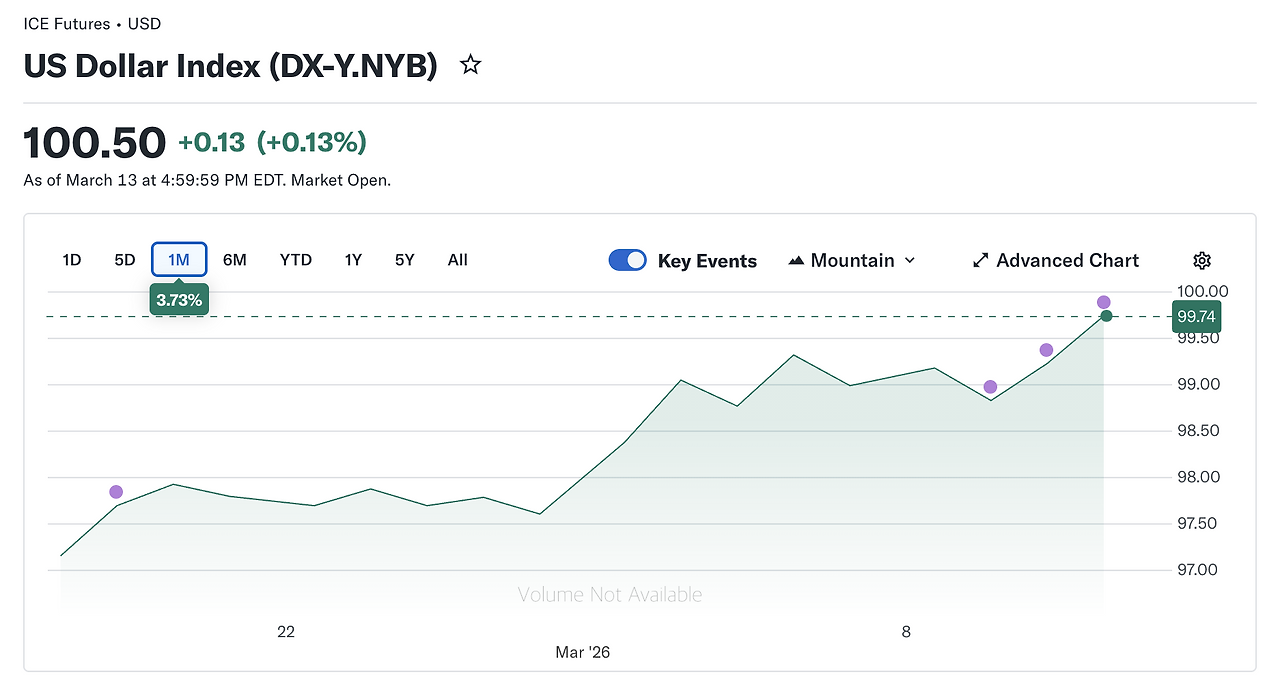This screenshot has height=685, width=1280.
Task: Open the Advanced Chart link
Action: point(1067,261)
